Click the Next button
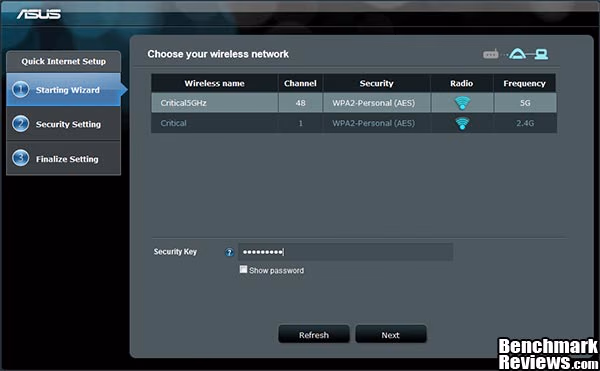The image size is (600, 371). 391,335
